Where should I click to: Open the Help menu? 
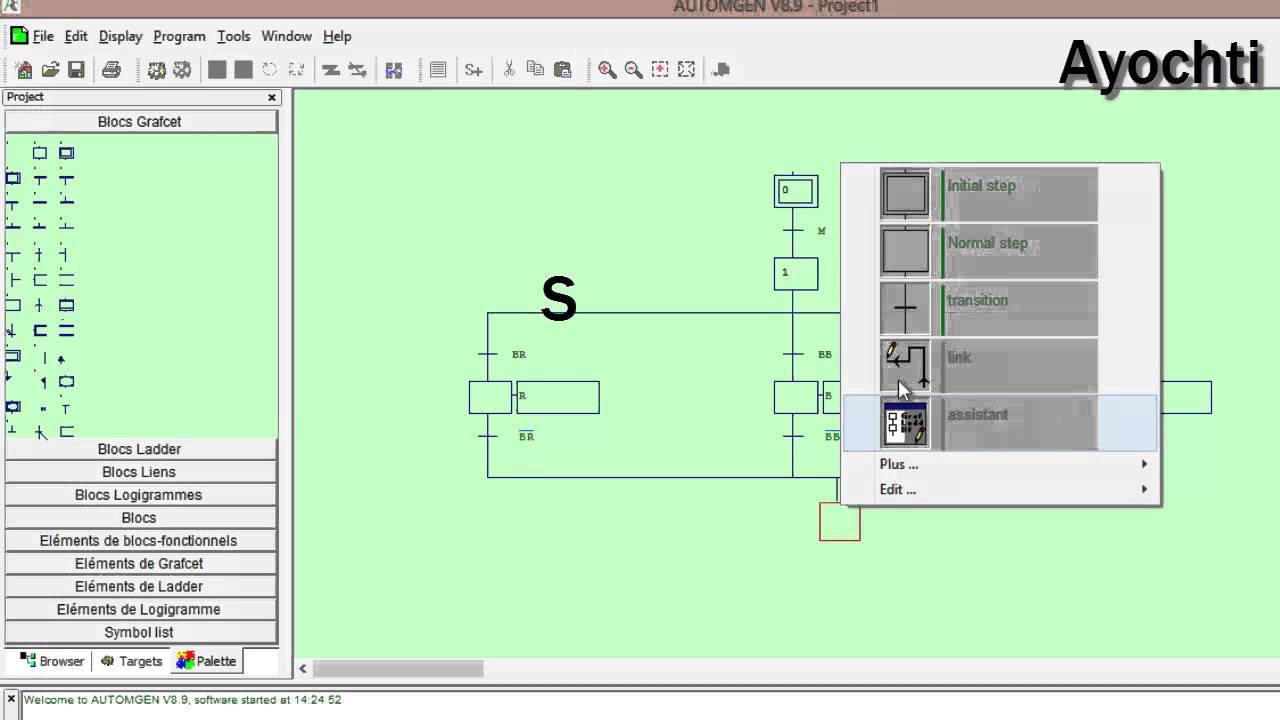coord(337,36)
